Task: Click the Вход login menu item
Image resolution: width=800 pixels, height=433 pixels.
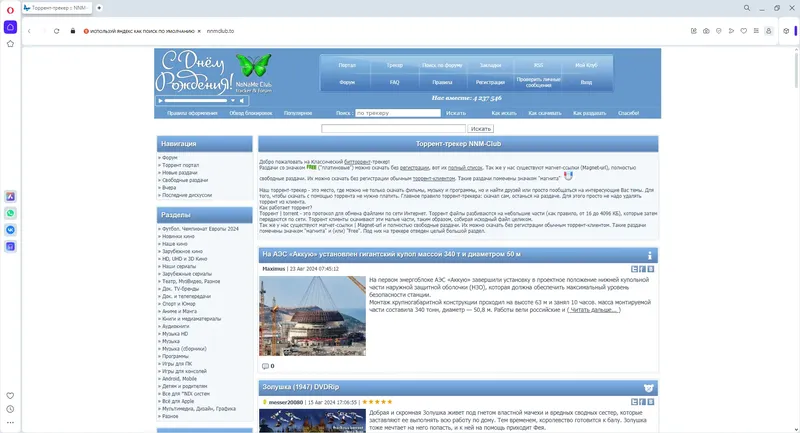Action: pos(586,82)
